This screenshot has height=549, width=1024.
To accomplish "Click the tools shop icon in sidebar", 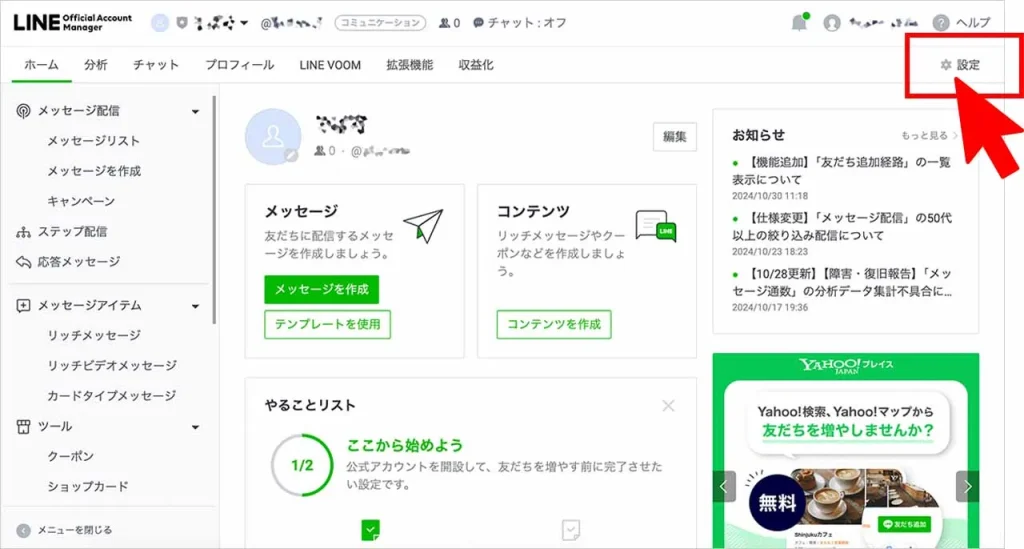I will click(24, 427).
